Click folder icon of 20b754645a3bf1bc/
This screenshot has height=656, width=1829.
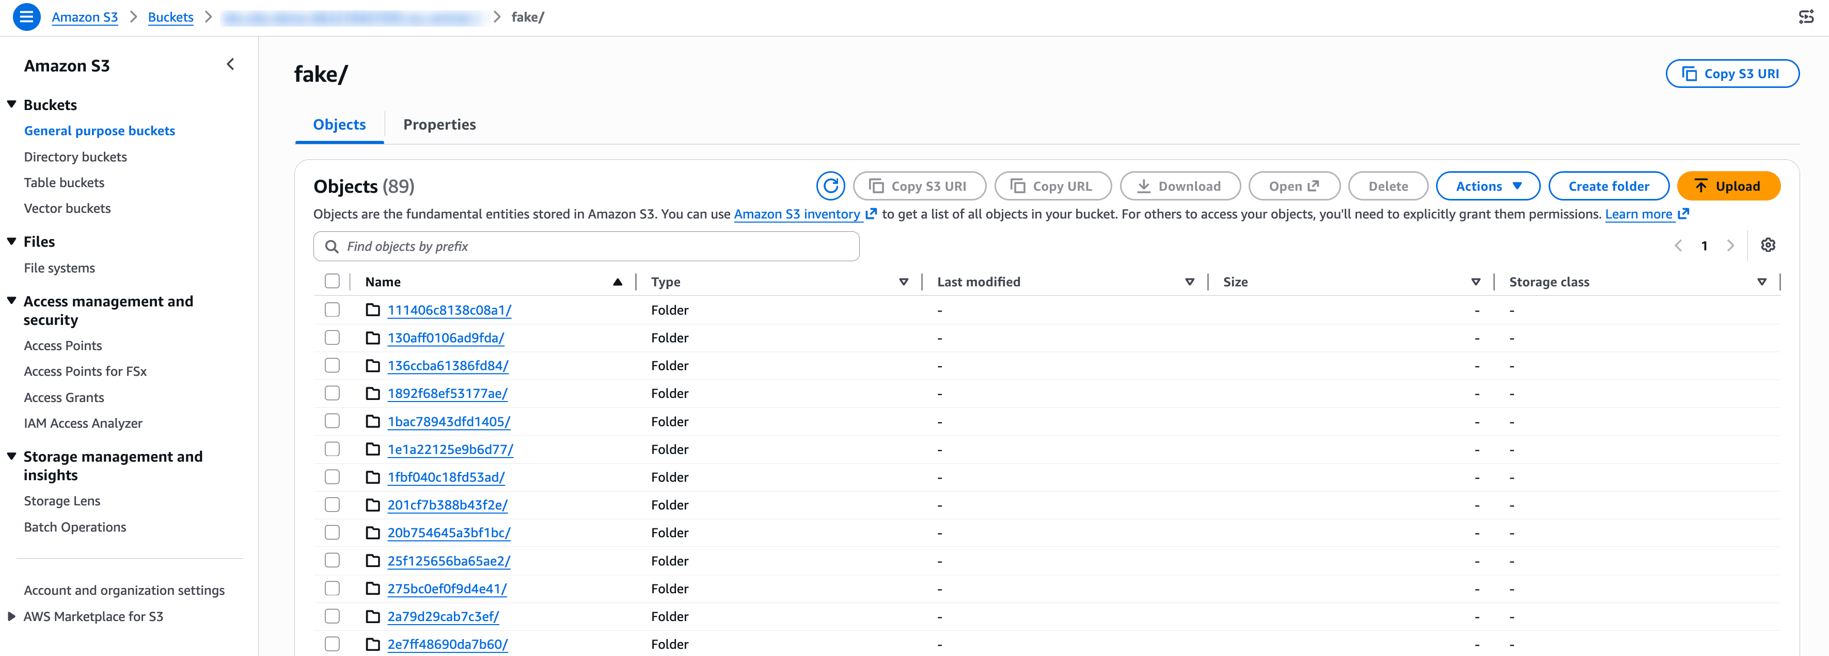pyautogui.click(x=373, y=533)
